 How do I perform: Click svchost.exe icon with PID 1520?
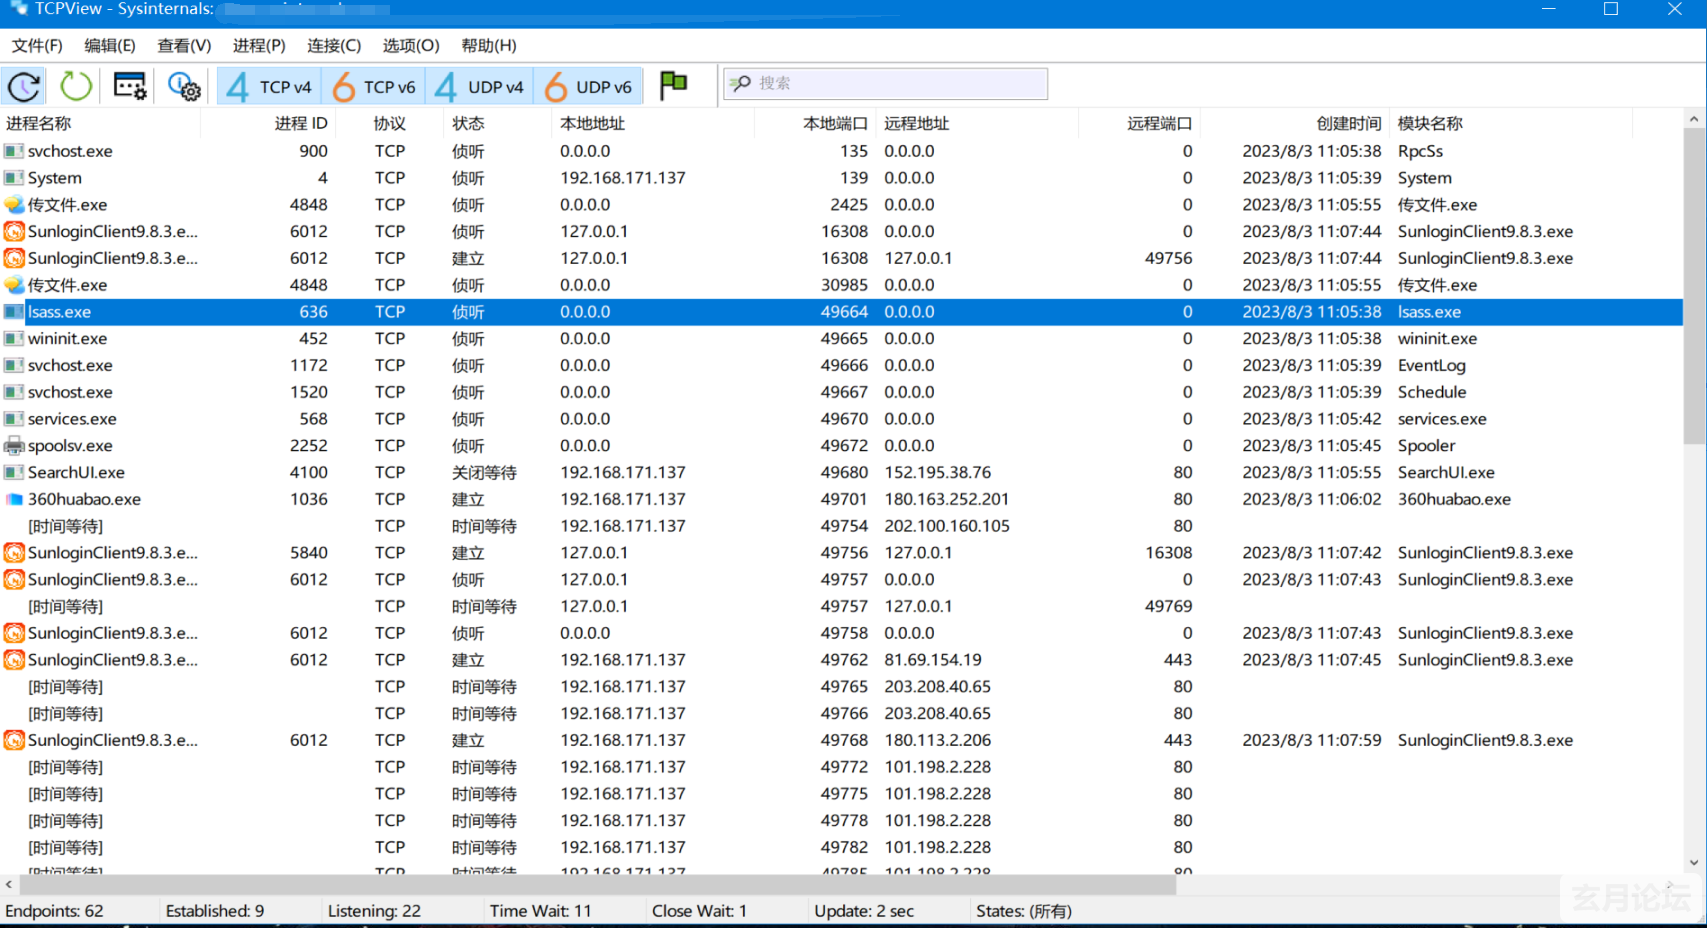click(14, 392)
